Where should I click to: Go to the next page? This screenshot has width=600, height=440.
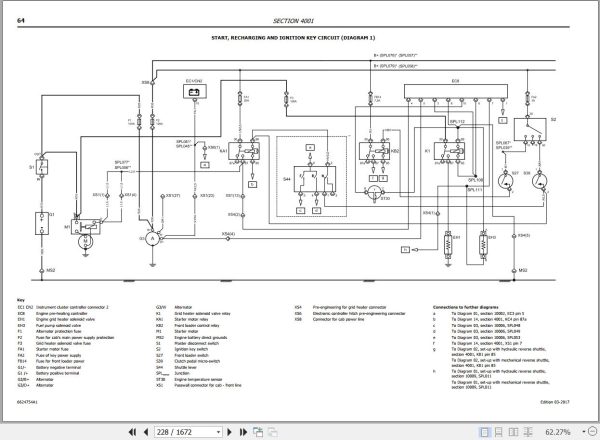pyautogui.click(x=230, y=432)
